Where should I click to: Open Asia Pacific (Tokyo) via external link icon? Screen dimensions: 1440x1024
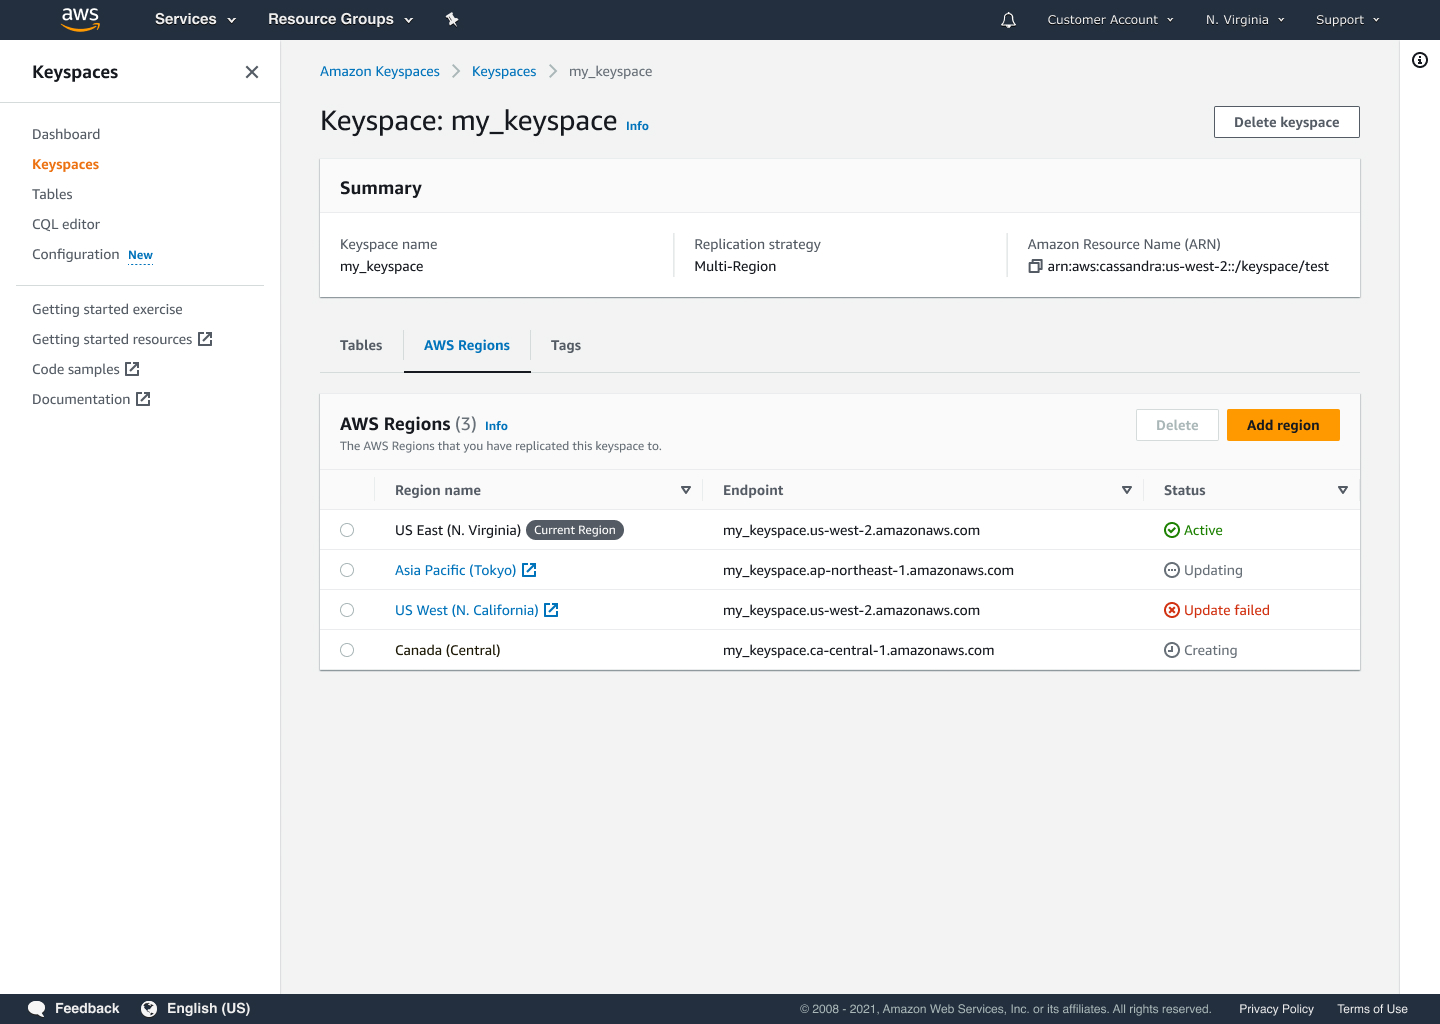(x=529, y=569)
